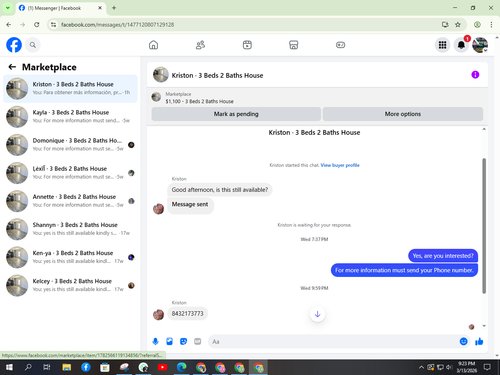Open File Explorer from the taskbar
The width and height of the screenshot is (500, 375).
point(67,367)
